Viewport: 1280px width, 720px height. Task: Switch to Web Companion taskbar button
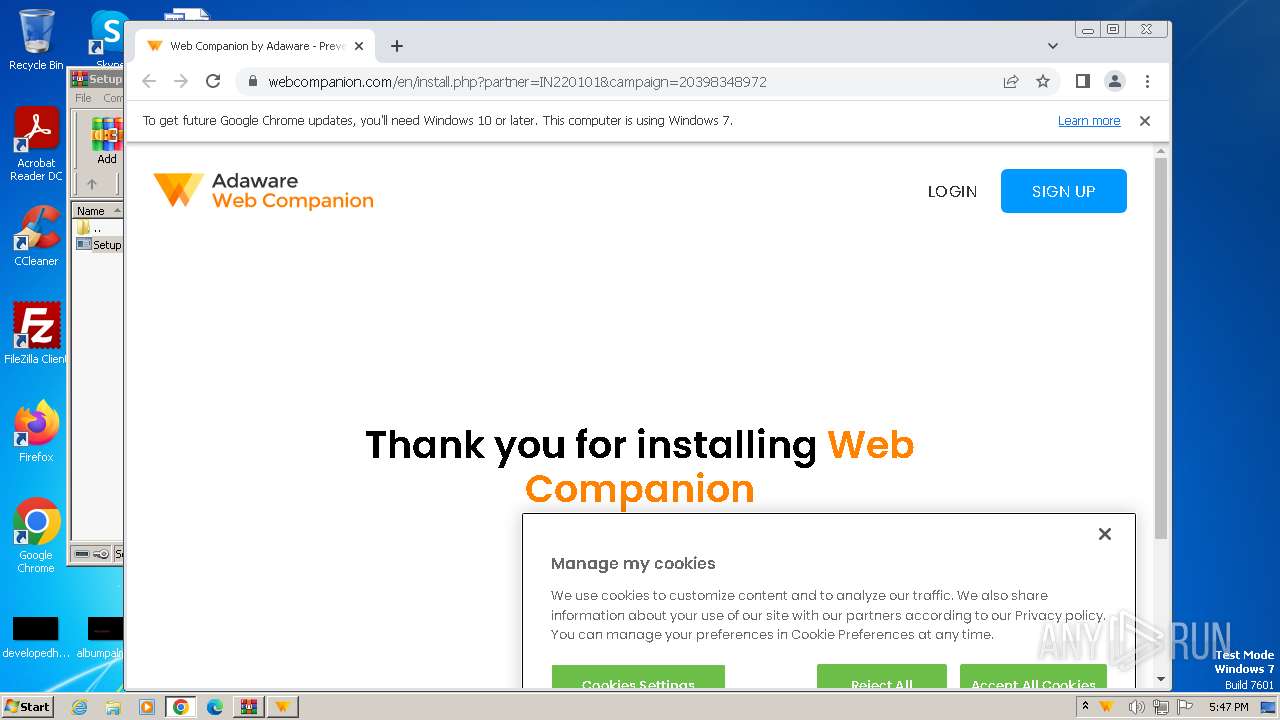(x=282, y=707)
